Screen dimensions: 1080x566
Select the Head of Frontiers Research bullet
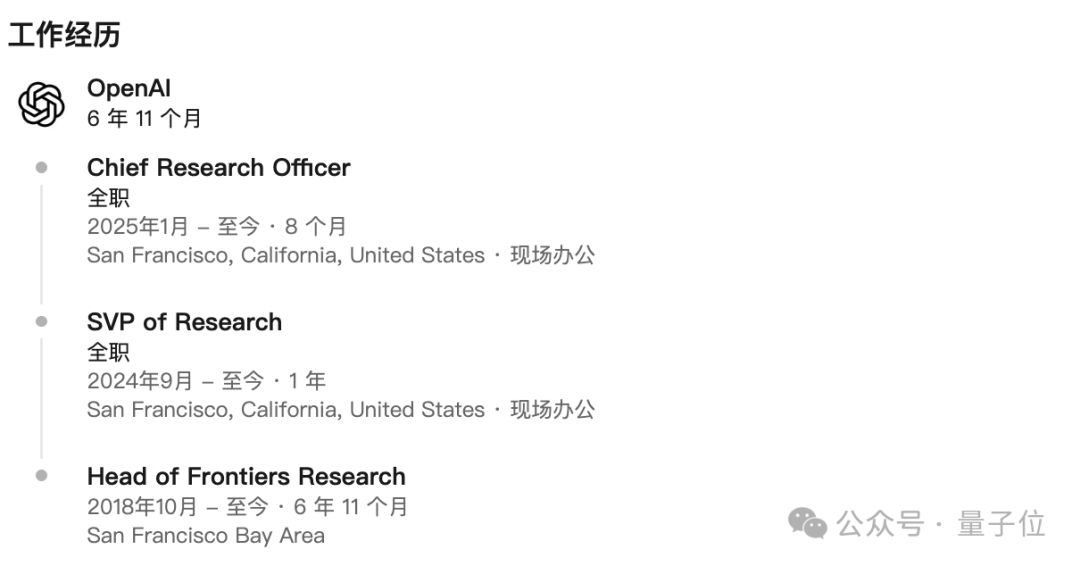pyautogui.click(x=41, y=476)
